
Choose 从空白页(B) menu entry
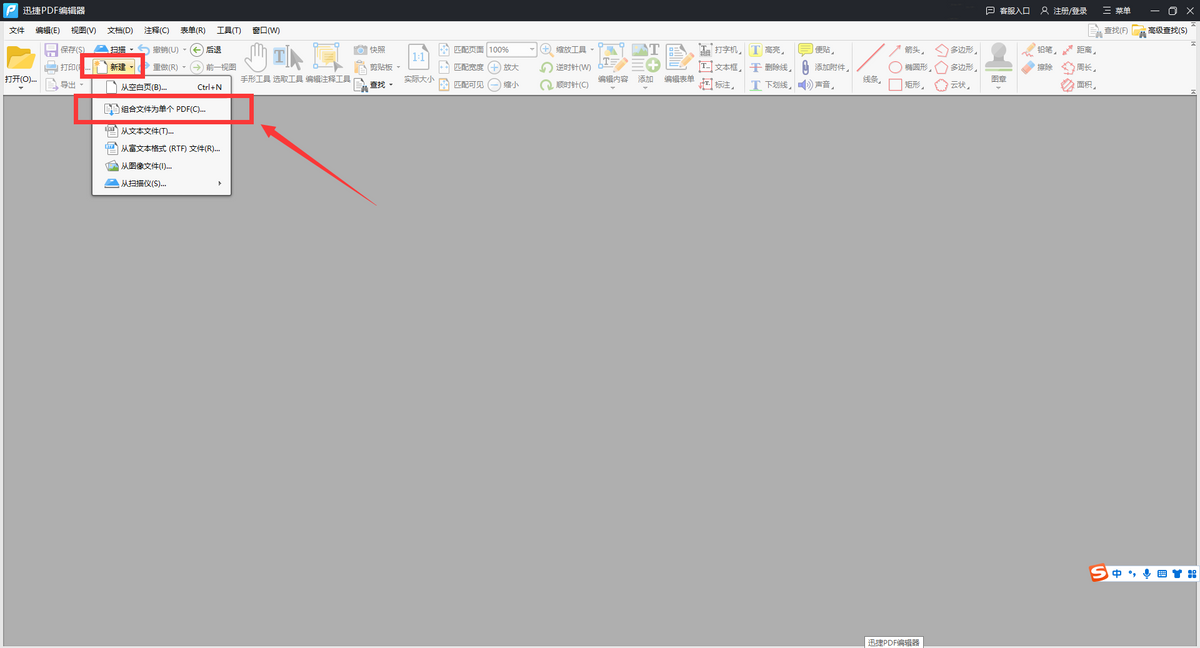[x=162, y=87]
